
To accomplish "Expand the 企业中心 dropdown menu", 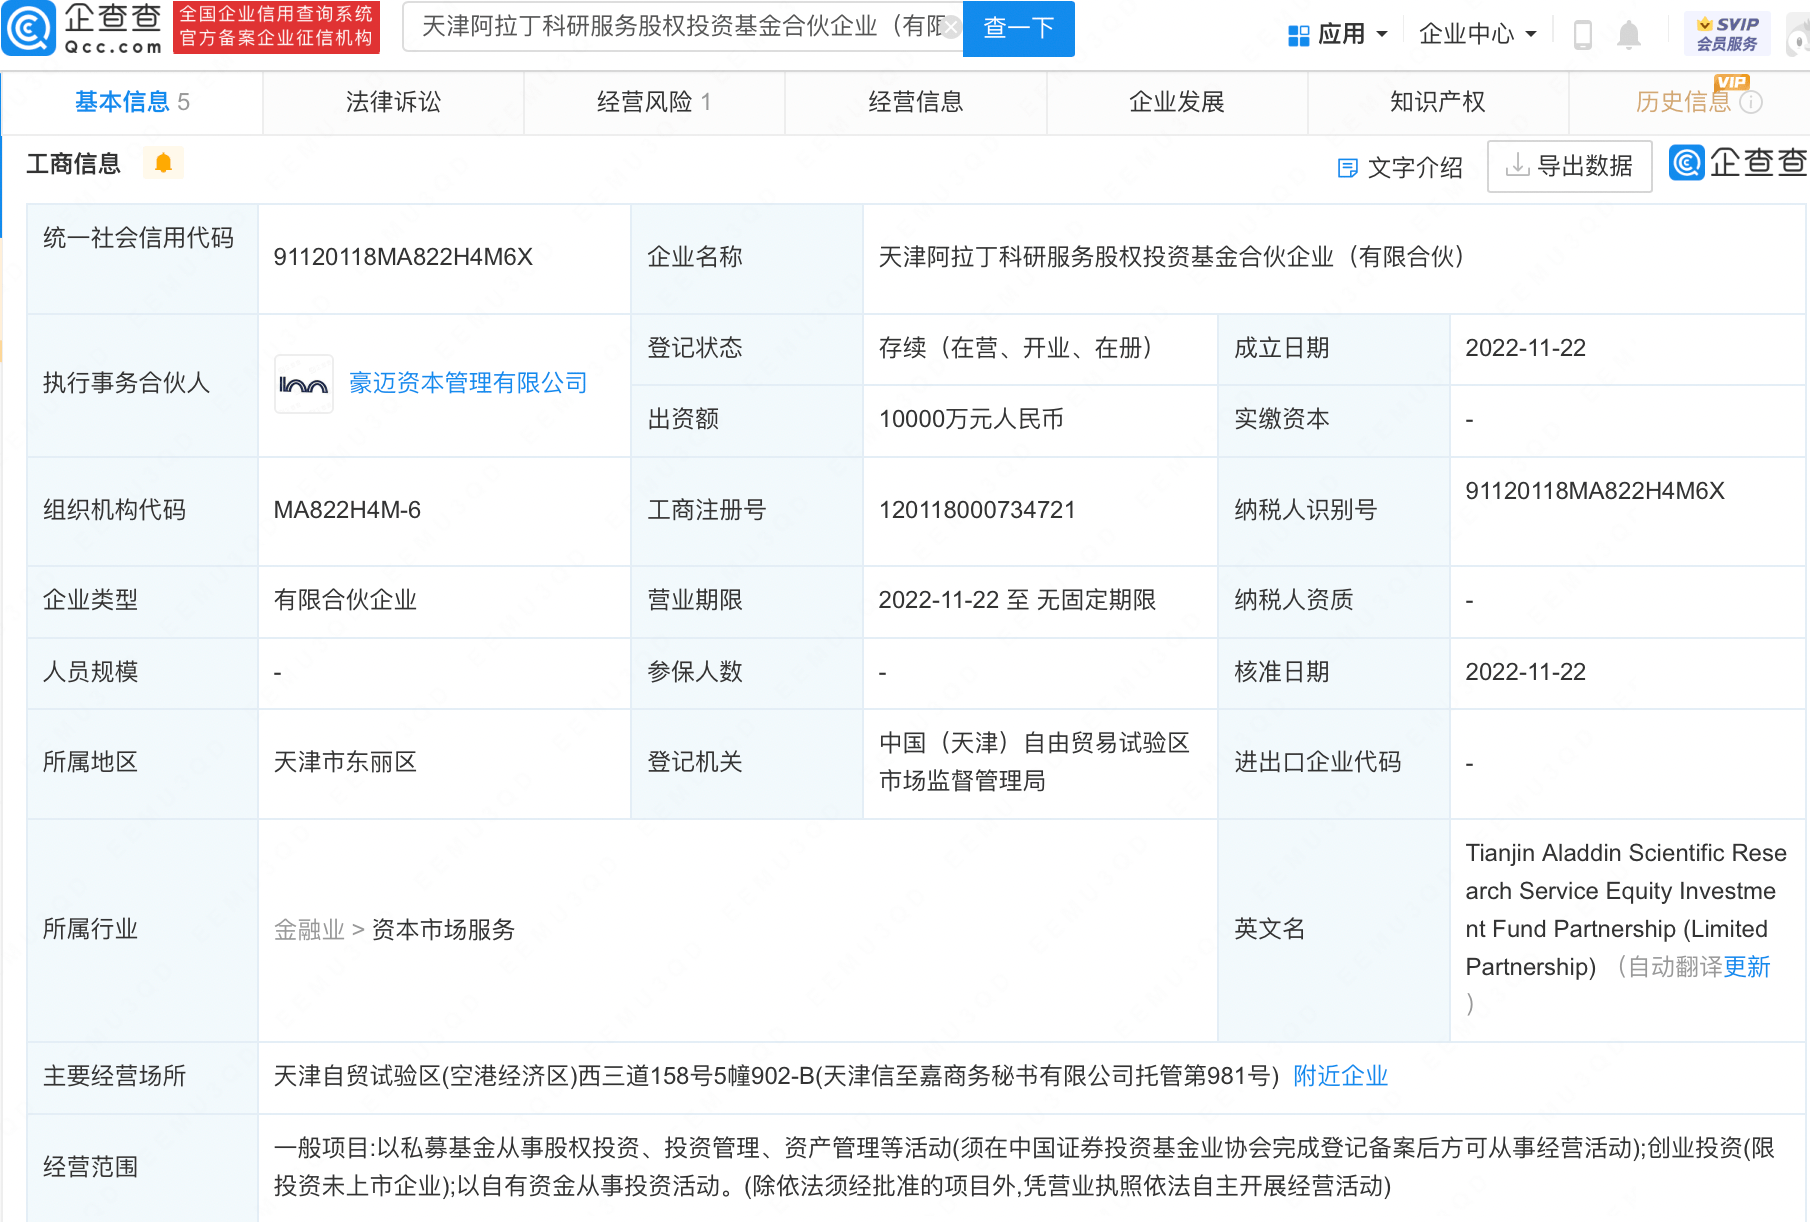I will pos(1477,35).
